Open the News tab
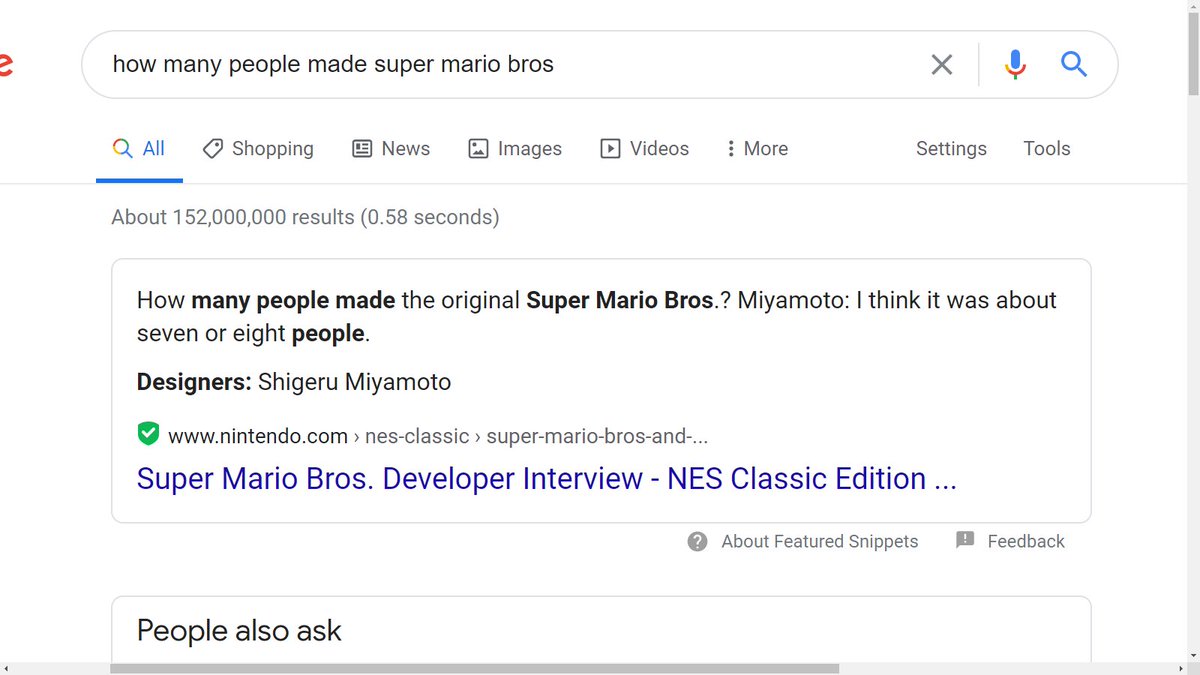Image resolution: width=1200 pixels, height=675 pixels. pos(391,149)
